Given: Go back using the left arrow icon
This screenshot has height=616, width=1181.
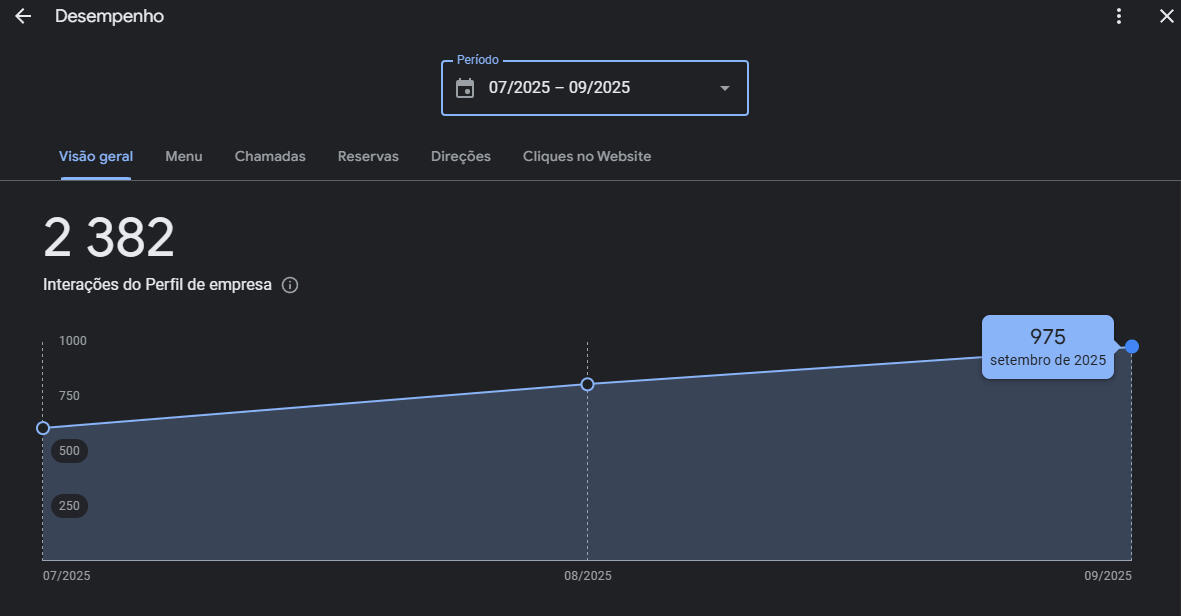Looking at the screenshot, I should [x=22, y=17].
